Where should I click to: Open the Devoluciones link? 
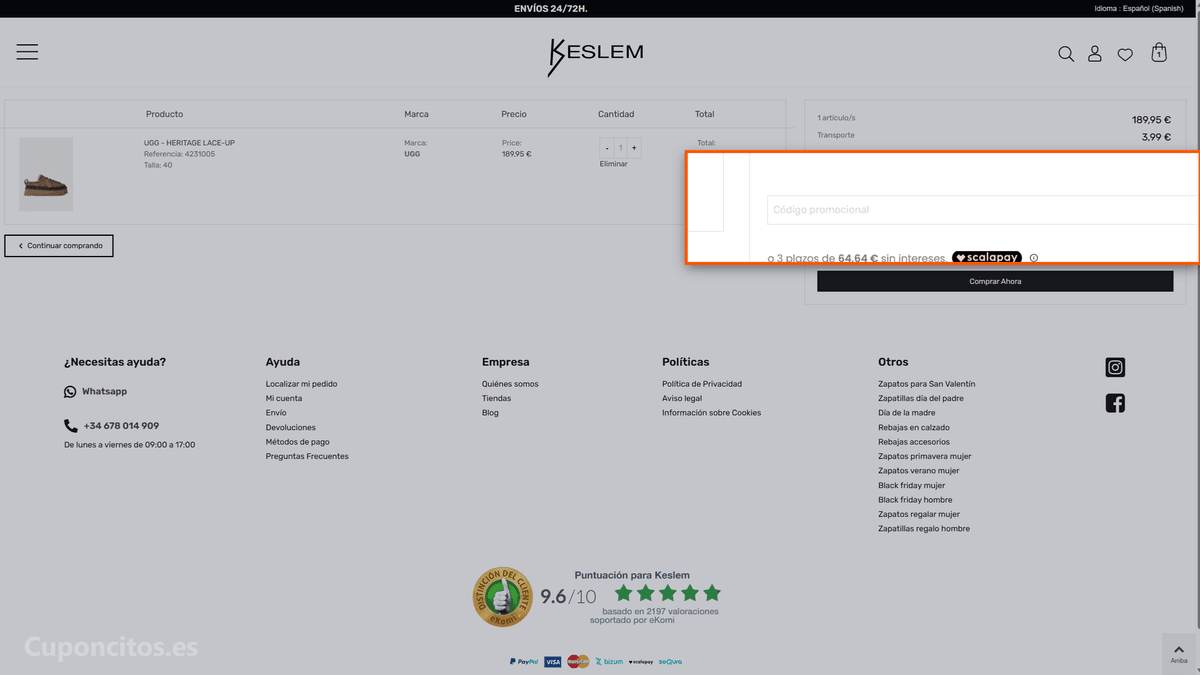pyautogui.click(x=291, y=427)
